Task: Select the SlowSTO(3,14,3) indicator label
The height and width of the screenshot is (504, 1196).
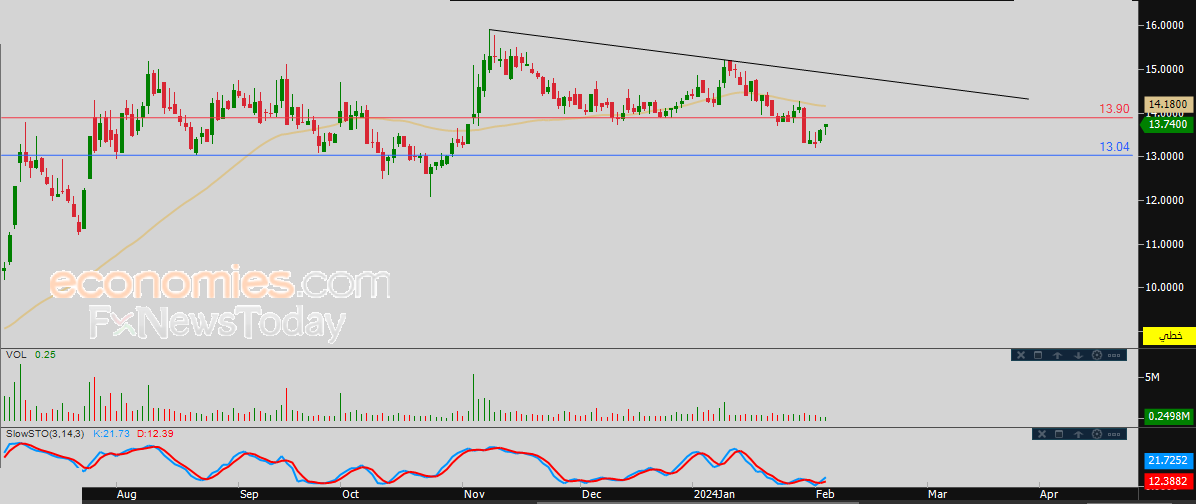Action: pos(46,433)
